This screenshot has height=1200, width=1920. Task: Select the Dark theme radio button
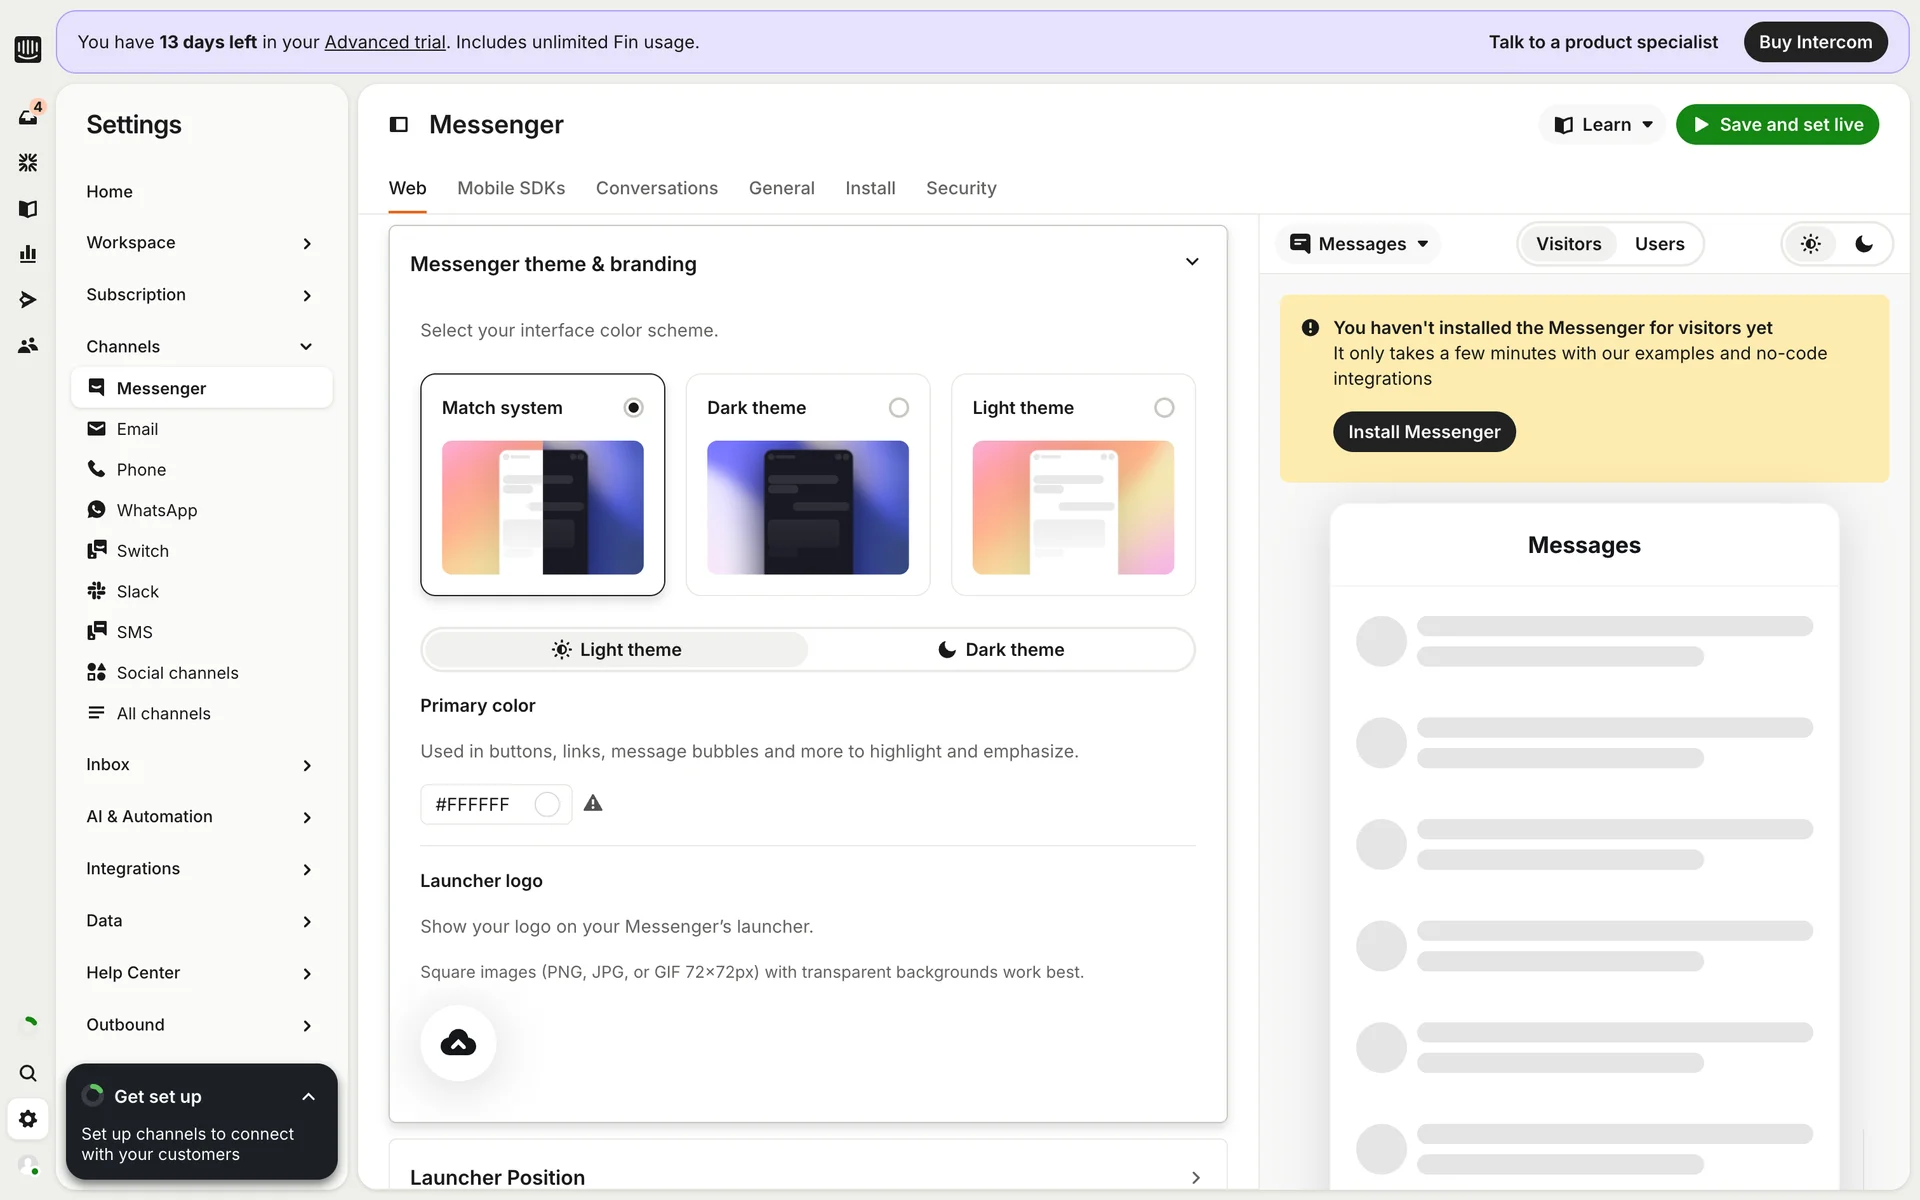[898, 408]
